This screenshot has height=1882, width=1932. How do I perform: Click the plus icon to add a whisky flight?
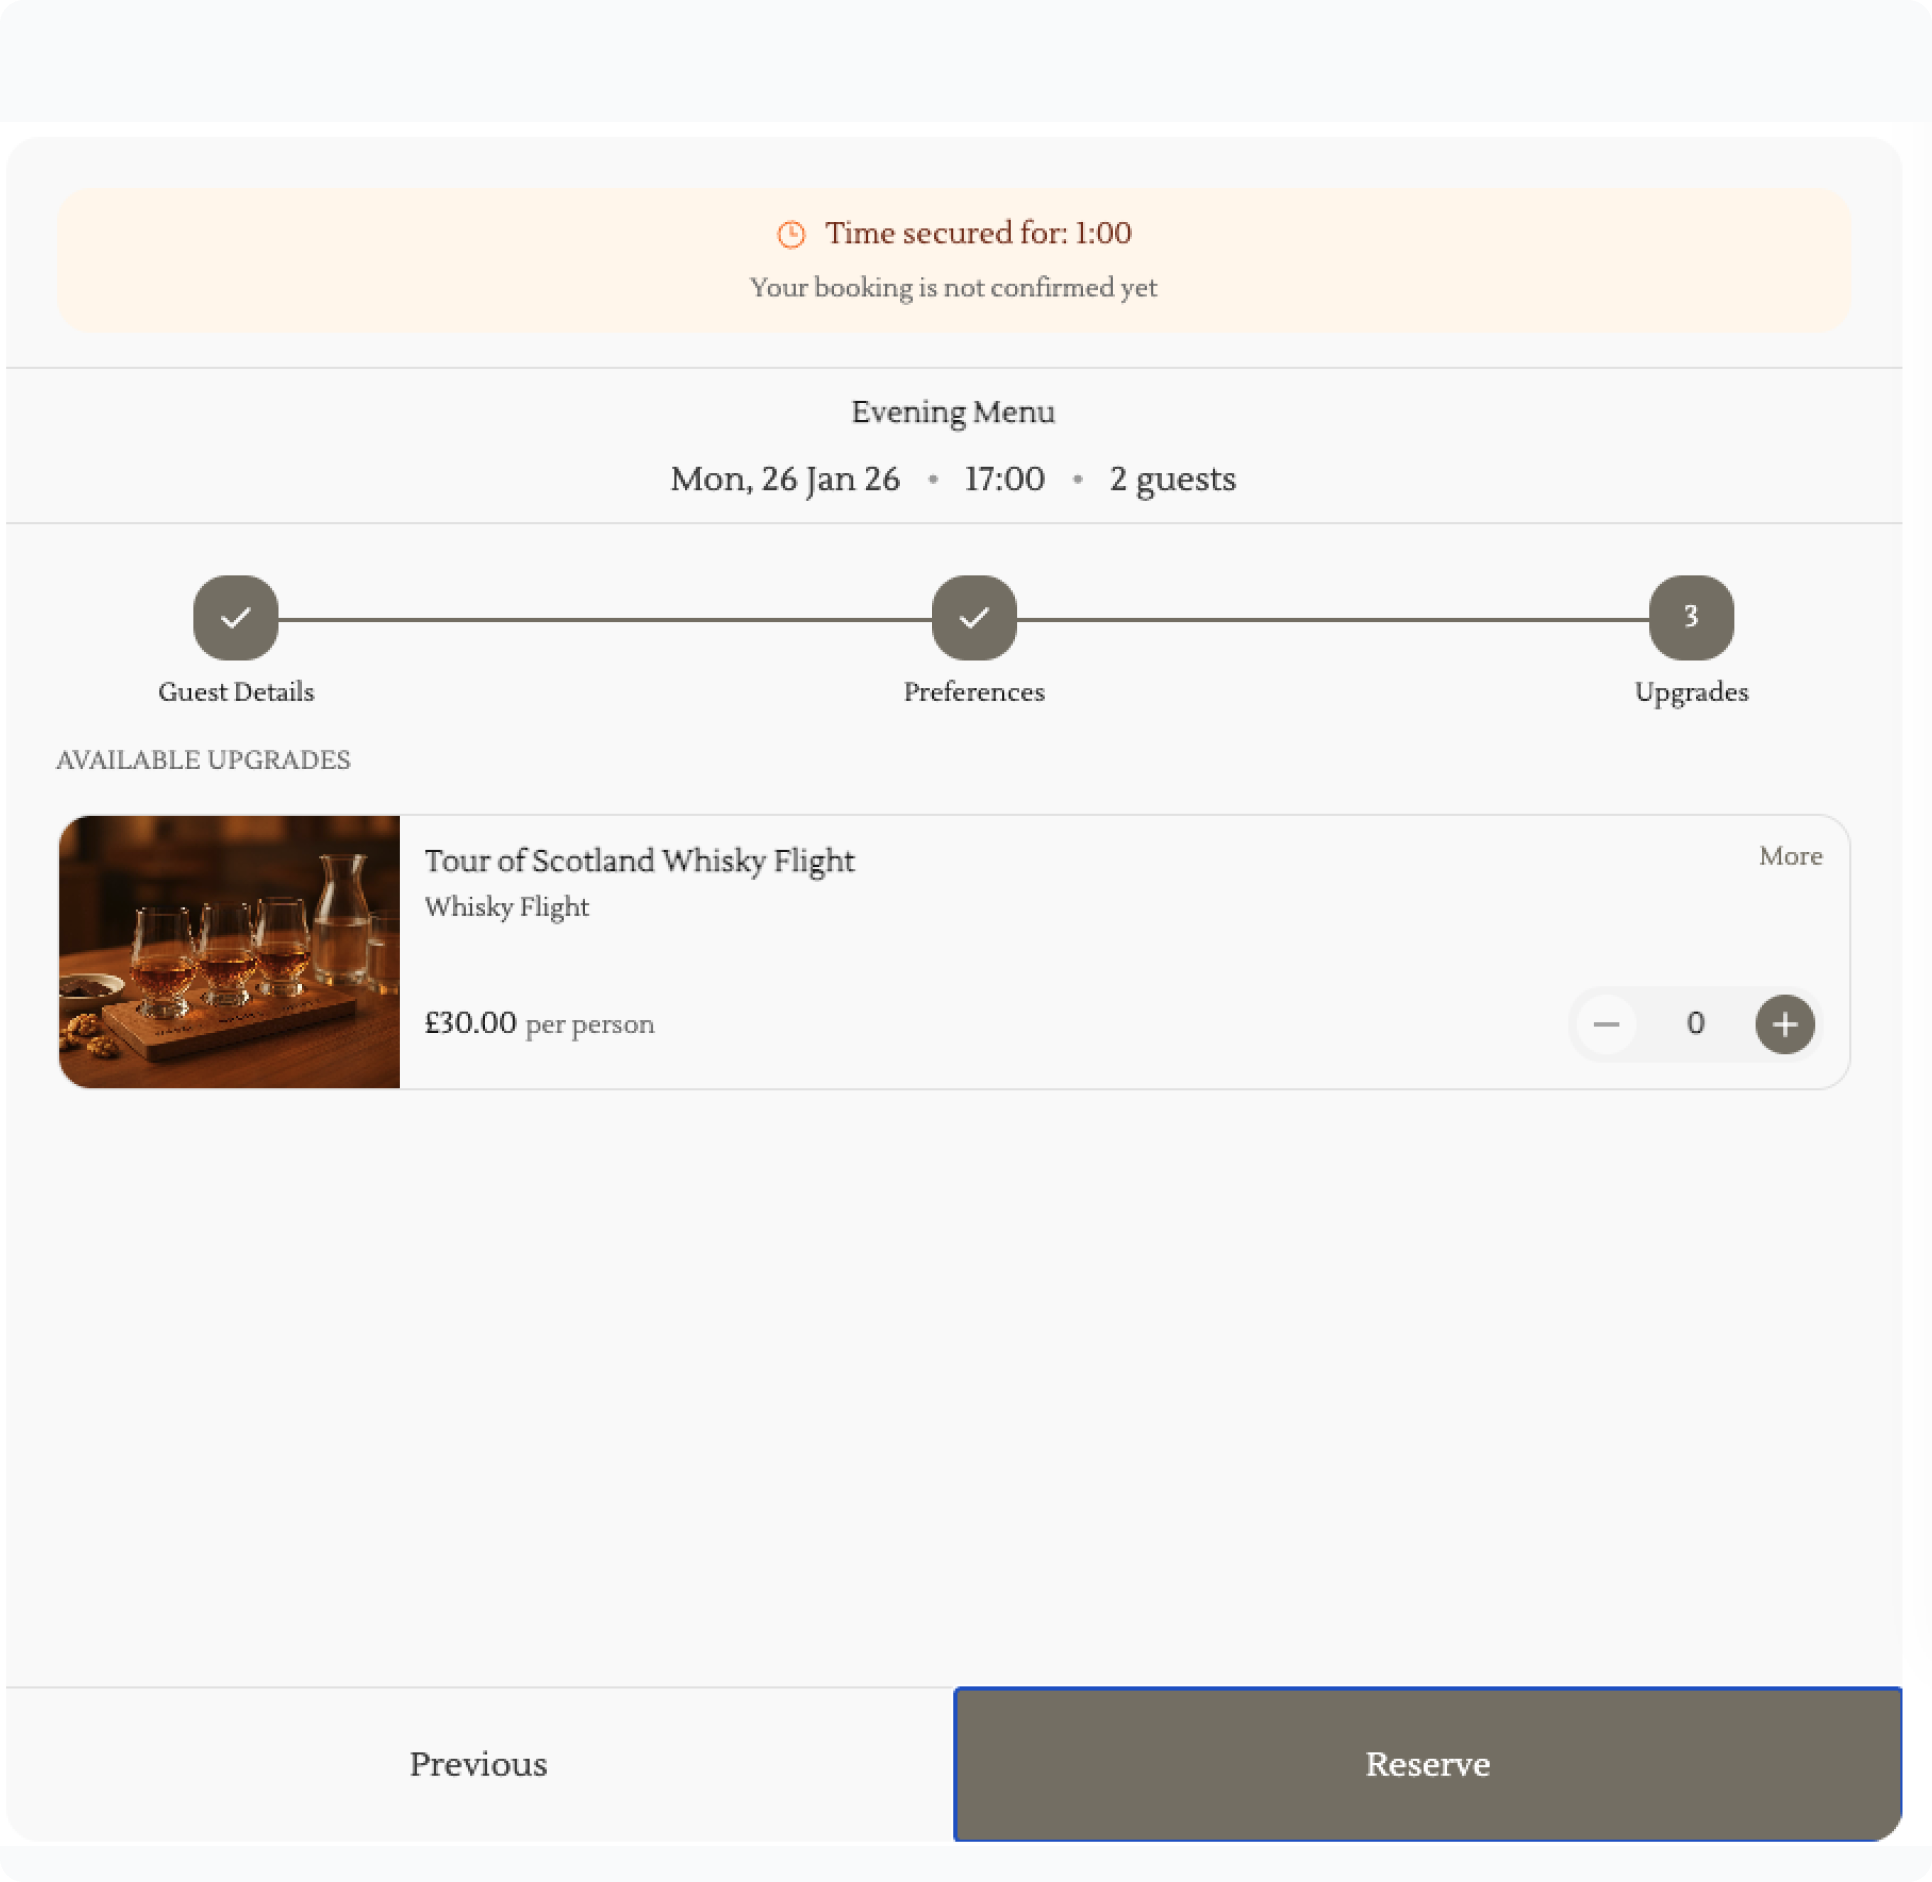[1784, 1024]
